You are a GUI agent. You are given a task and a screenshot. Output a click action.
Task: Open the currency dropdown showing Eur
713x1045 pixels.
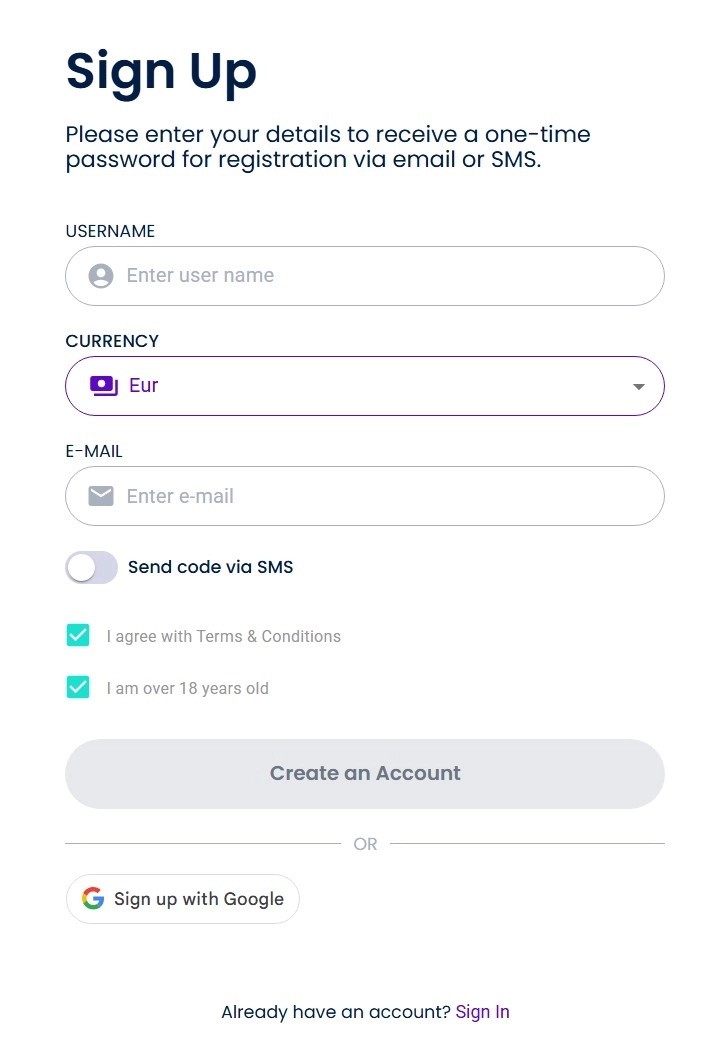click(365, 385)
